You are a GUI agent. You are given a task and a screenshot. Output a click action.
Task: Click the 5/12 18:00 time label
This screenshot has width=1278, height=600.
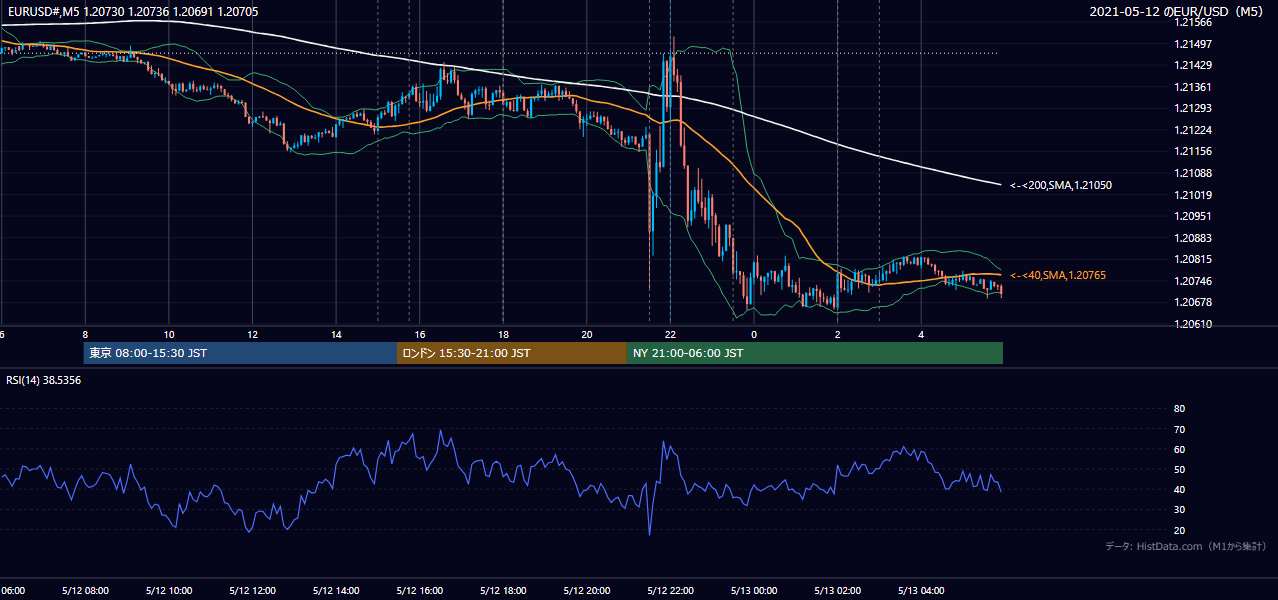pos(504,590)
